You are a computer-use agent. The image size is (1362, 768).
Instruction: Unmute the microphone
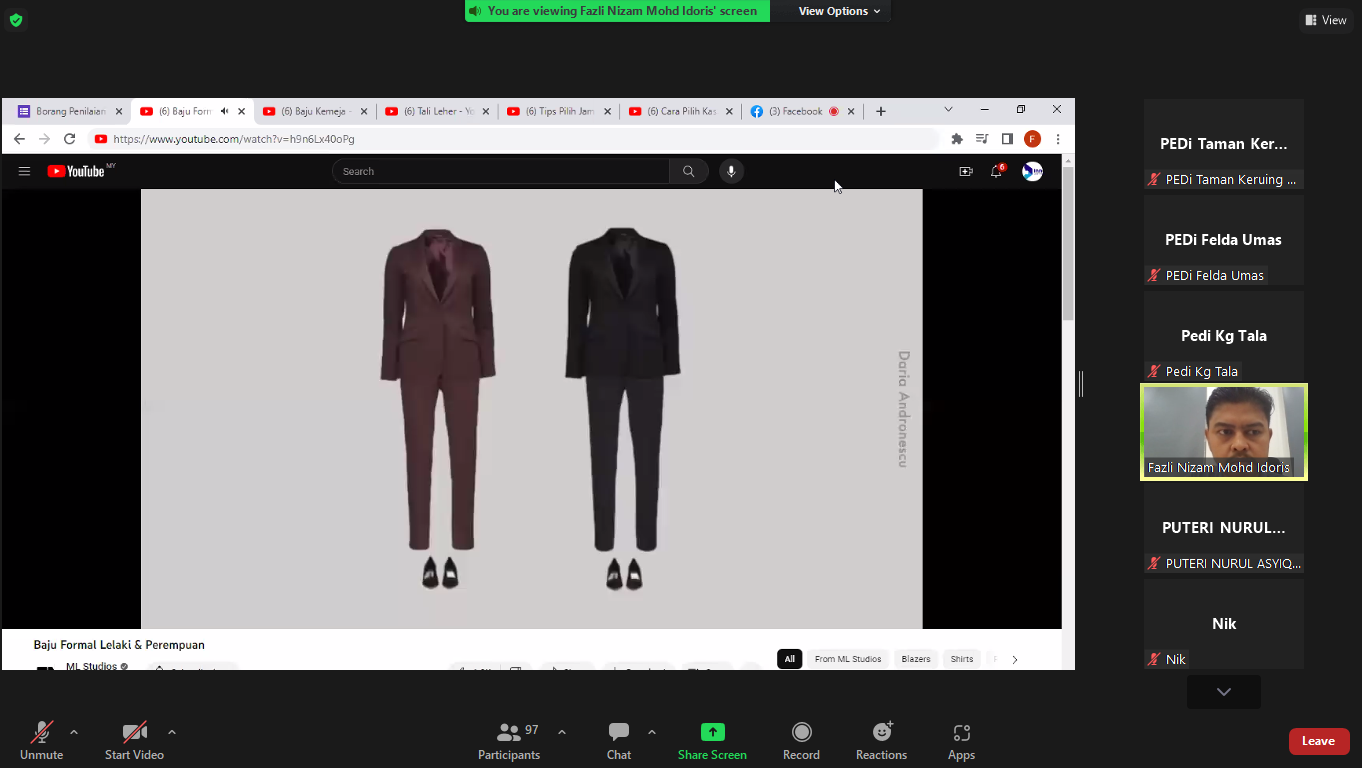click(41, 741)
